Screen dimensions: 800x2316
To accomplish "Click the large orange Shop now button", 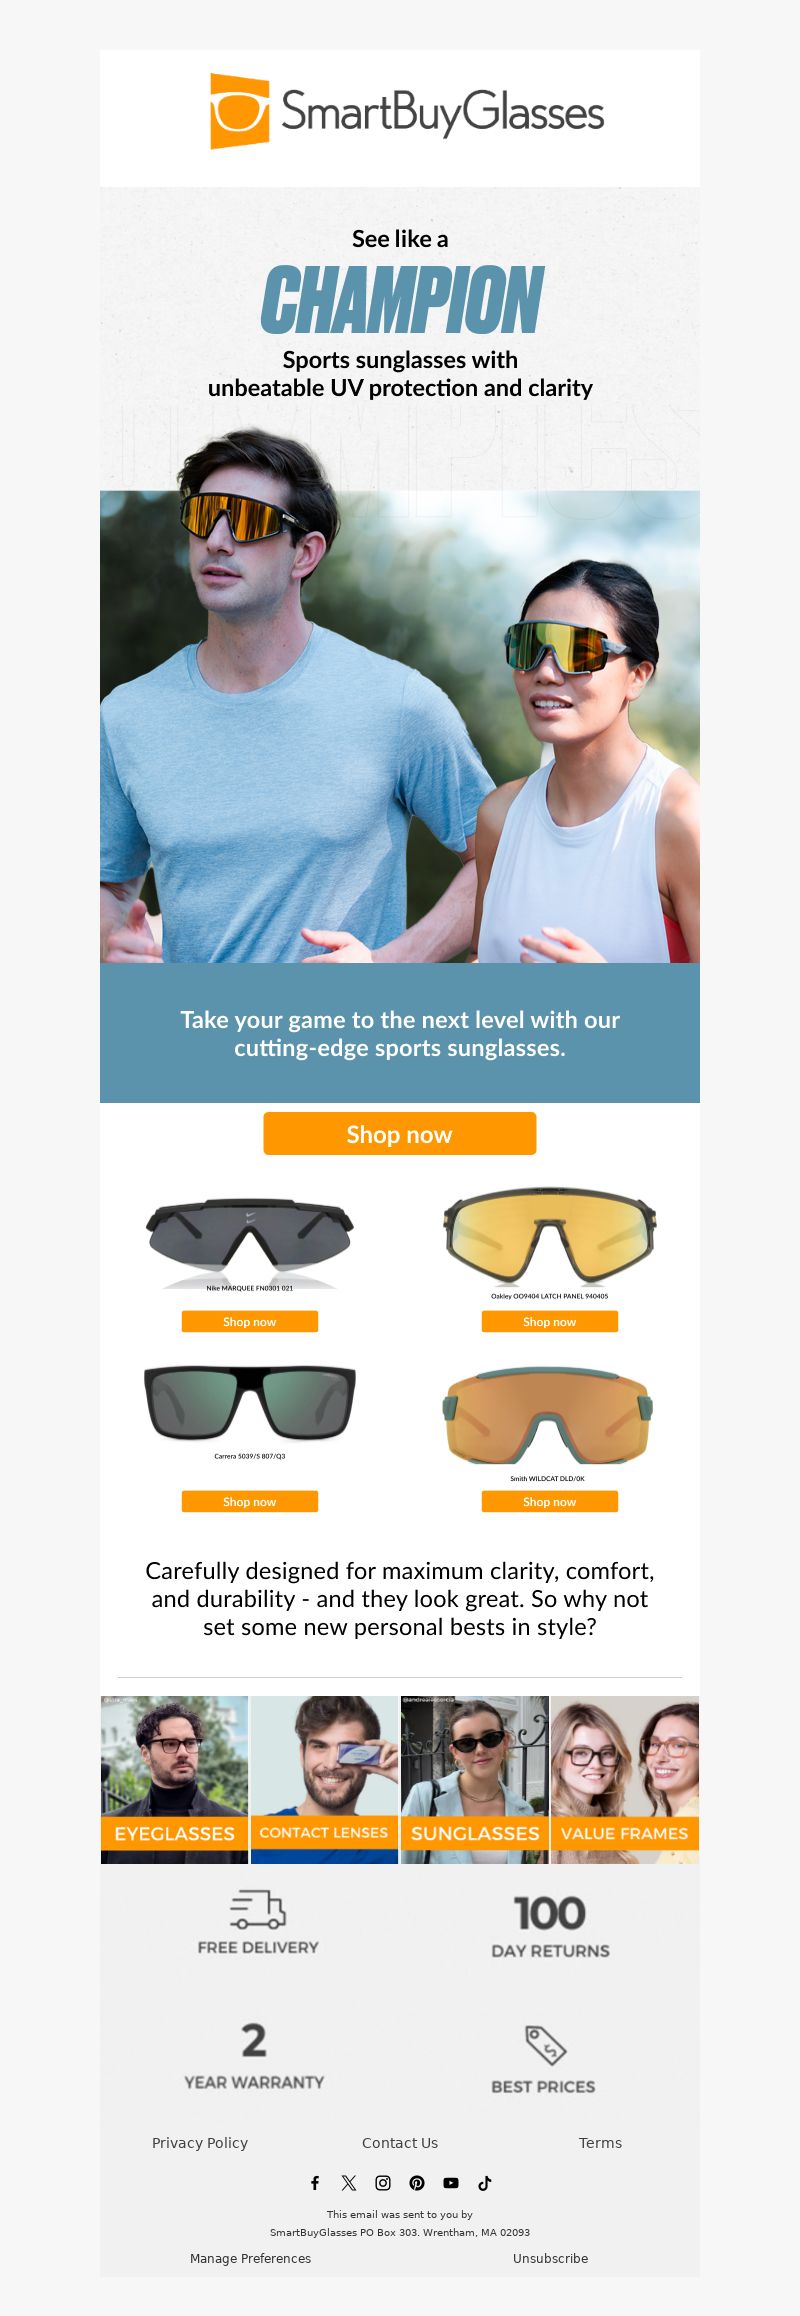I will pyautogui.click(x=400, y=1134).
